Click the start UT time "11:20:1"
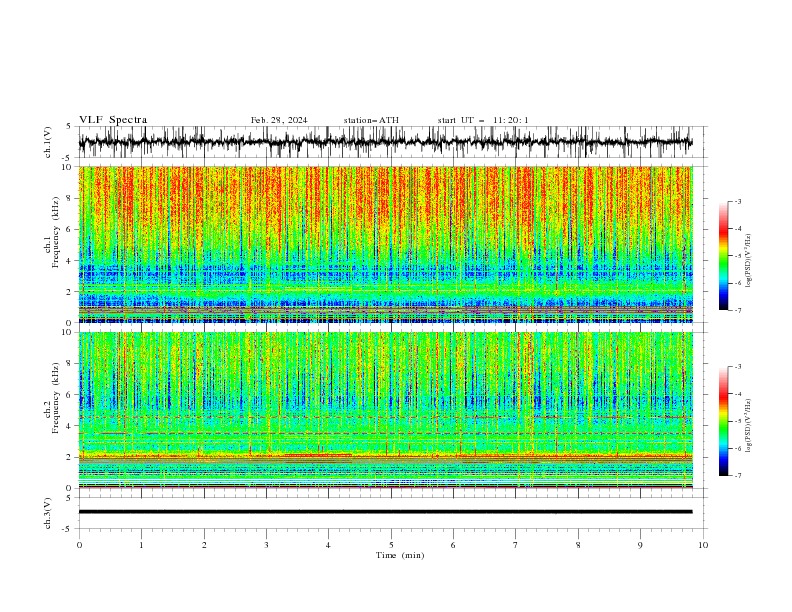This screenshot has height=612, width=792. coord(511,120)
